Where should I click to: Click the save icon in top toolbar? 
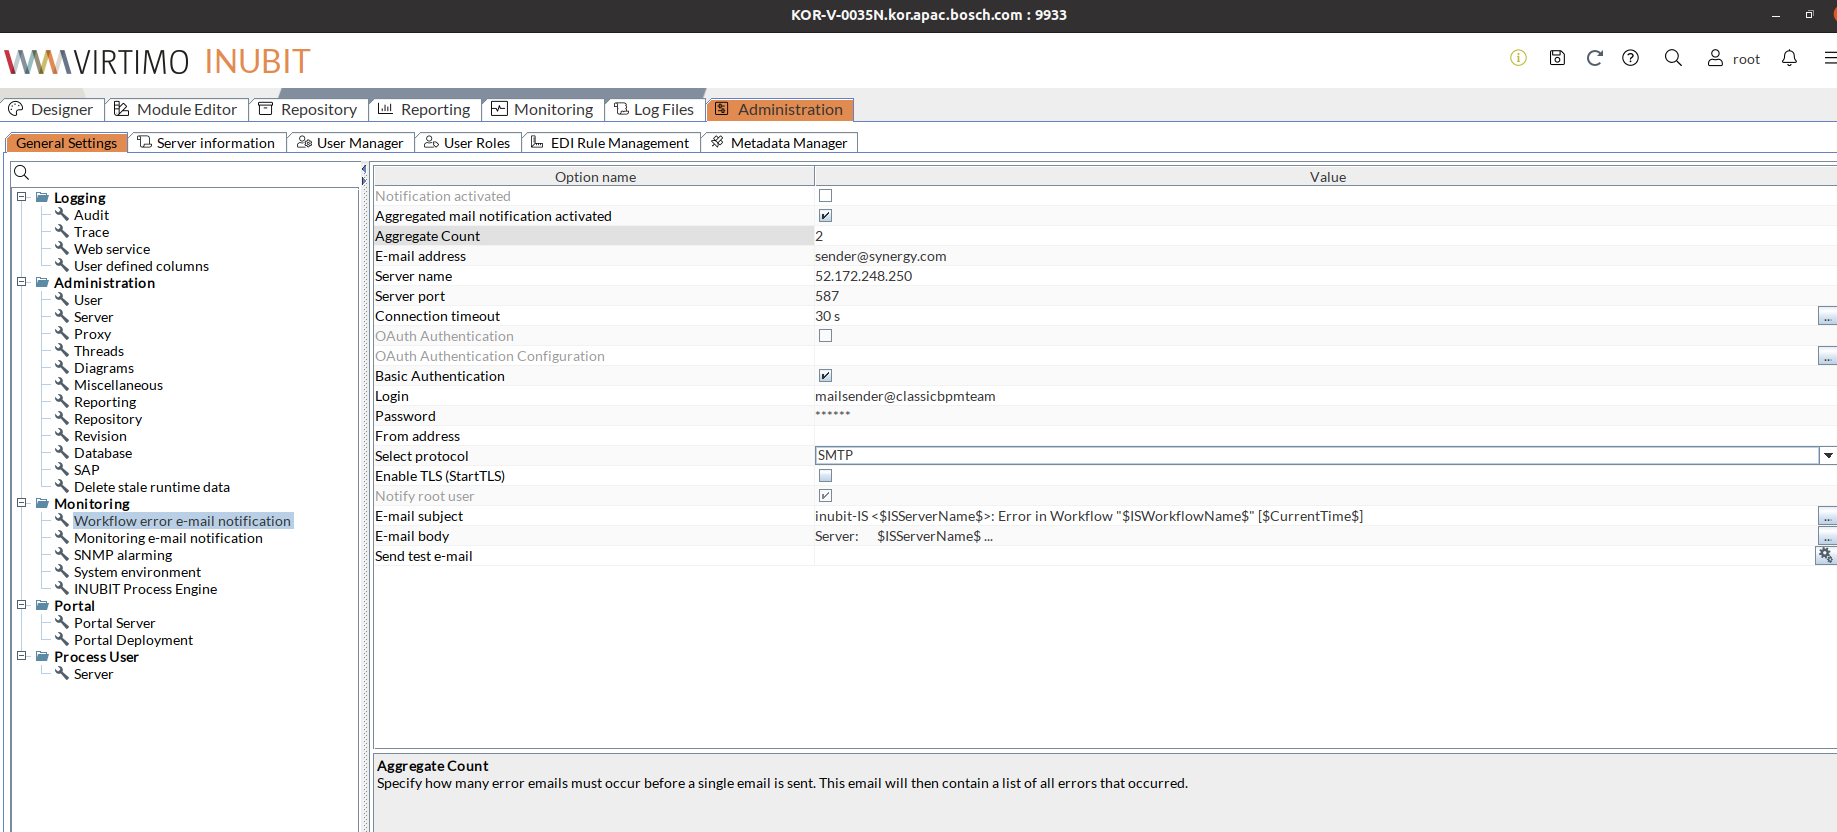[1557, 58]
